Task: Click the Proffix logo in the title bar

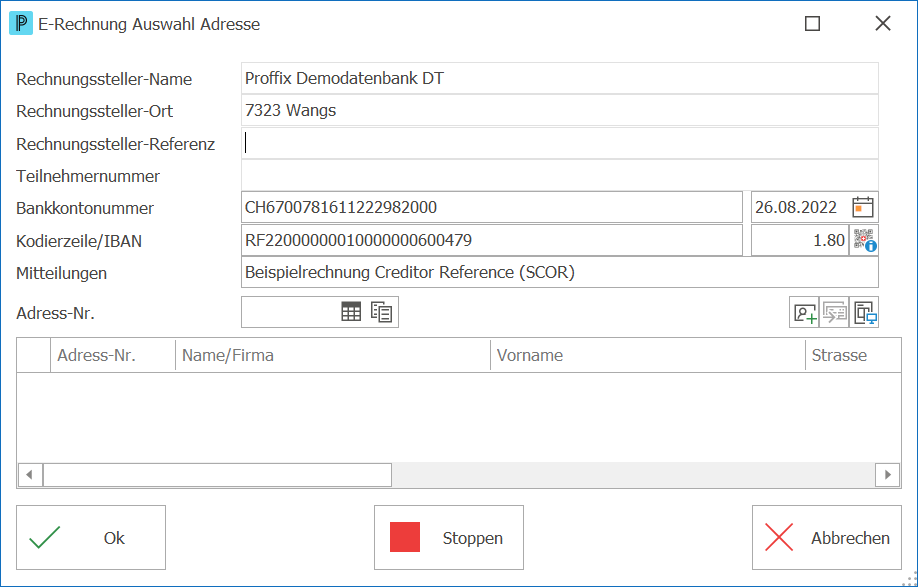Action: (x=21, y=23)
